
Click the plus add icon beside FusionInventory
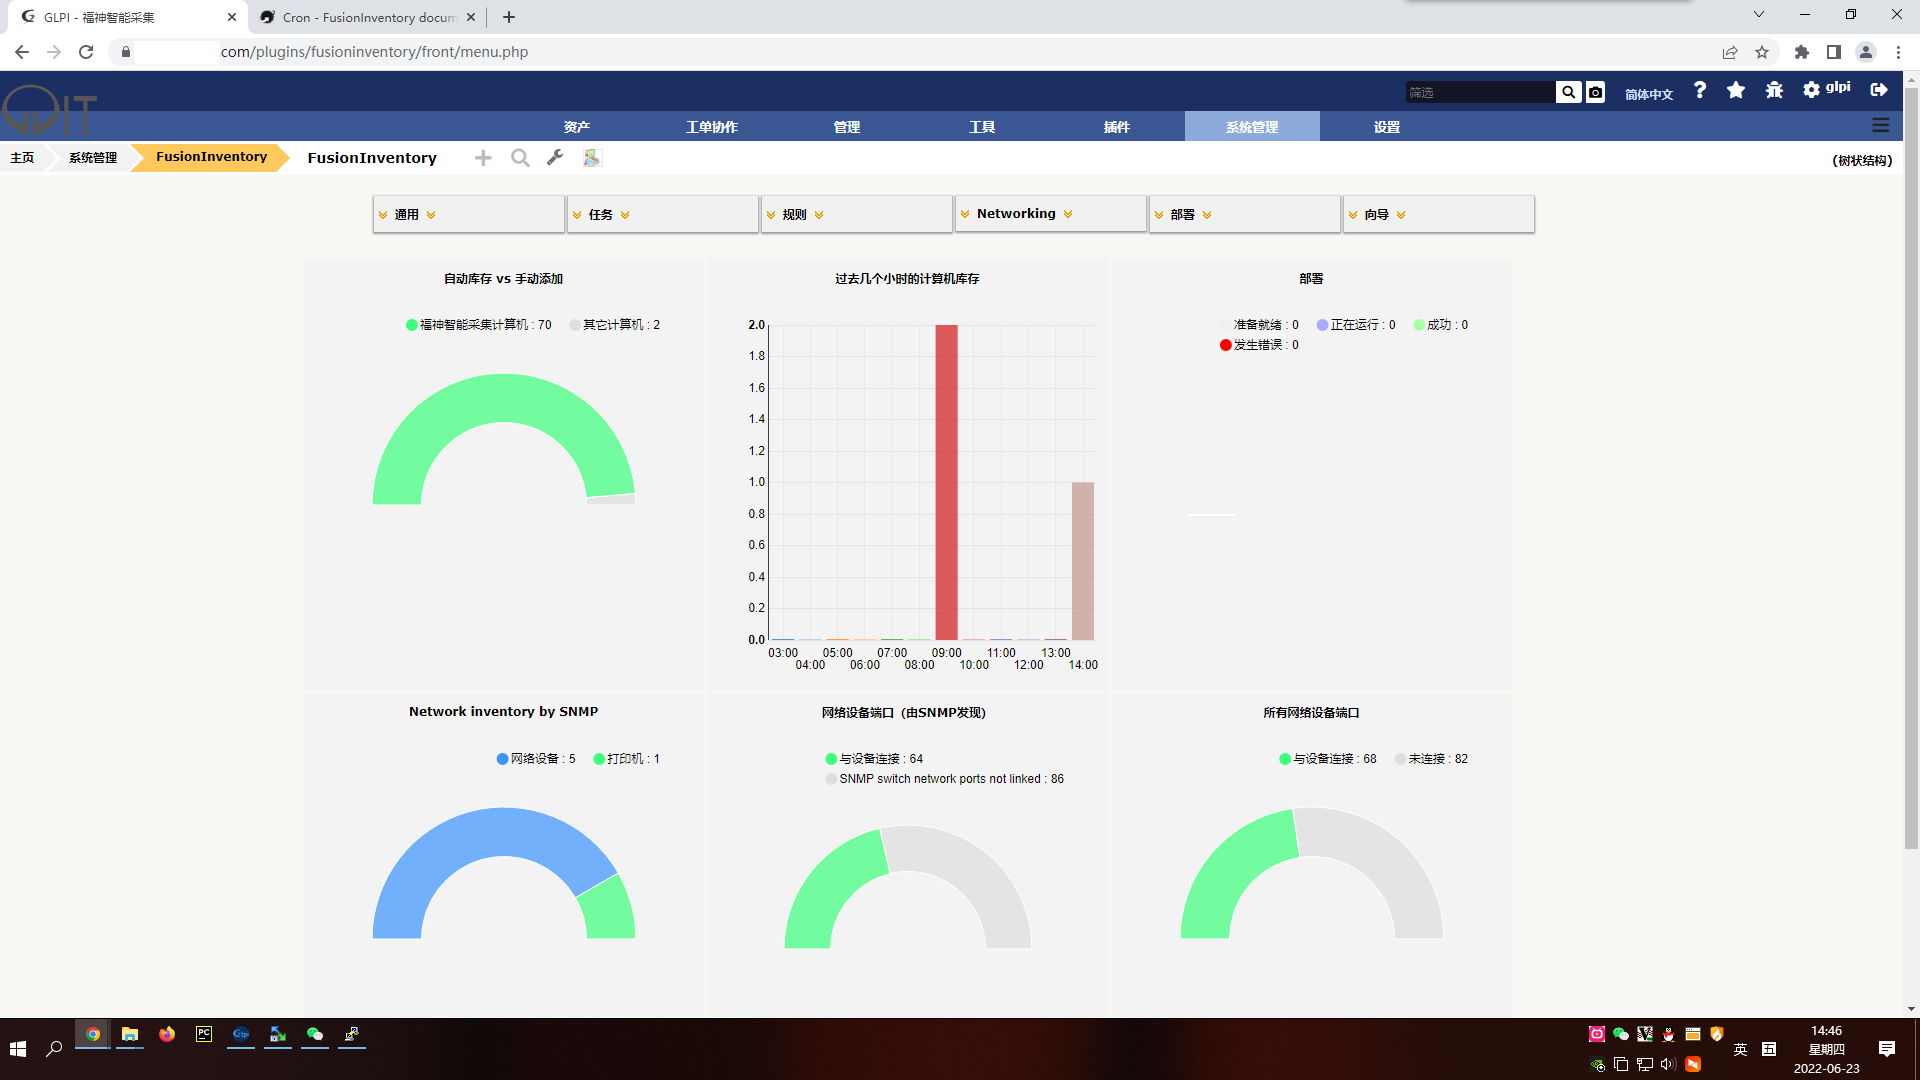[483, 158]
